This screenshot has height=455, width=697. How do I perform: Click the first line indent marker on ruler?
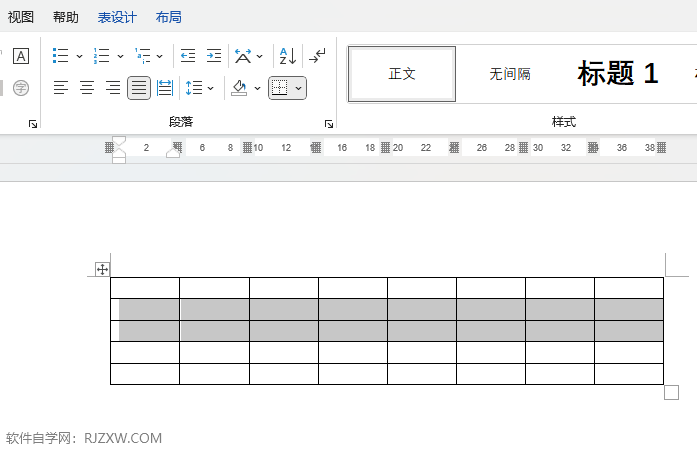pyautogui.click(x=119, y=141)
